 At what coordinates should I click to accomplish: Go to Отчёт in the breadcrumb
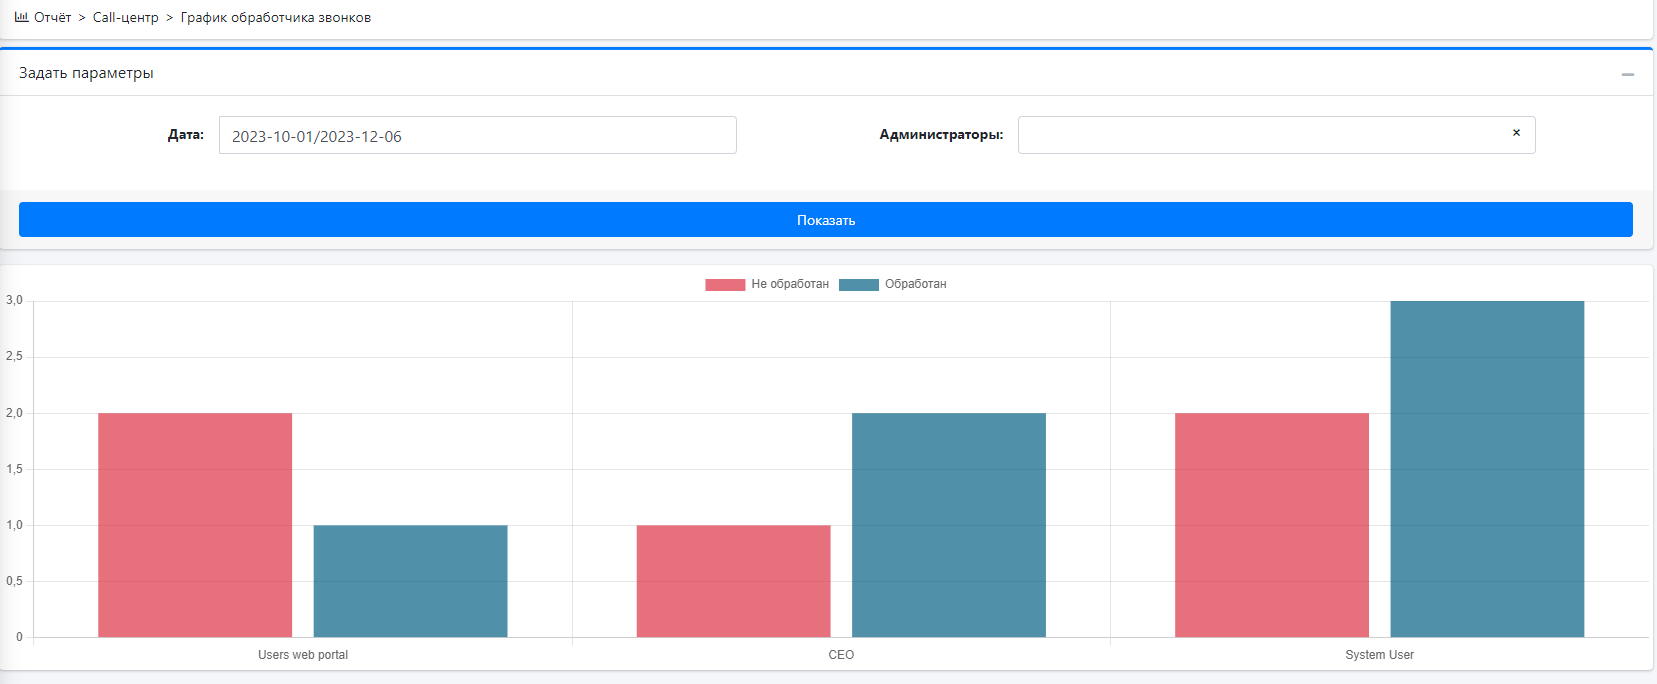(52, 18)
